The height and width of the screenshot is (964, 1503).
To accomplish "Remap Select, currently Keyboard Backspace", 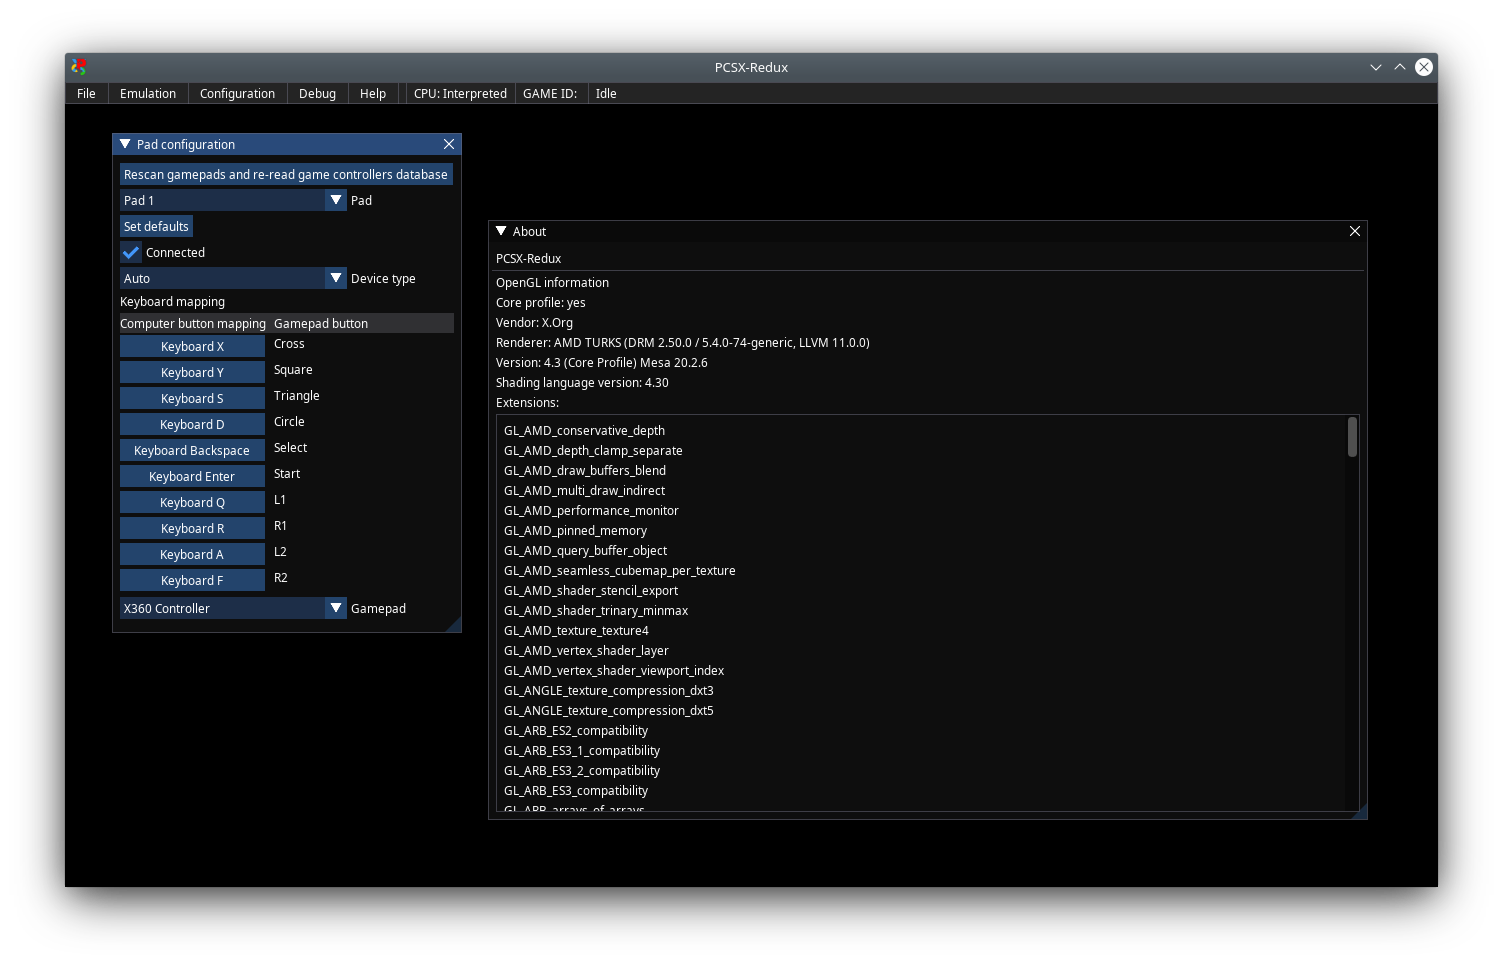I will (x=192, y=450).
